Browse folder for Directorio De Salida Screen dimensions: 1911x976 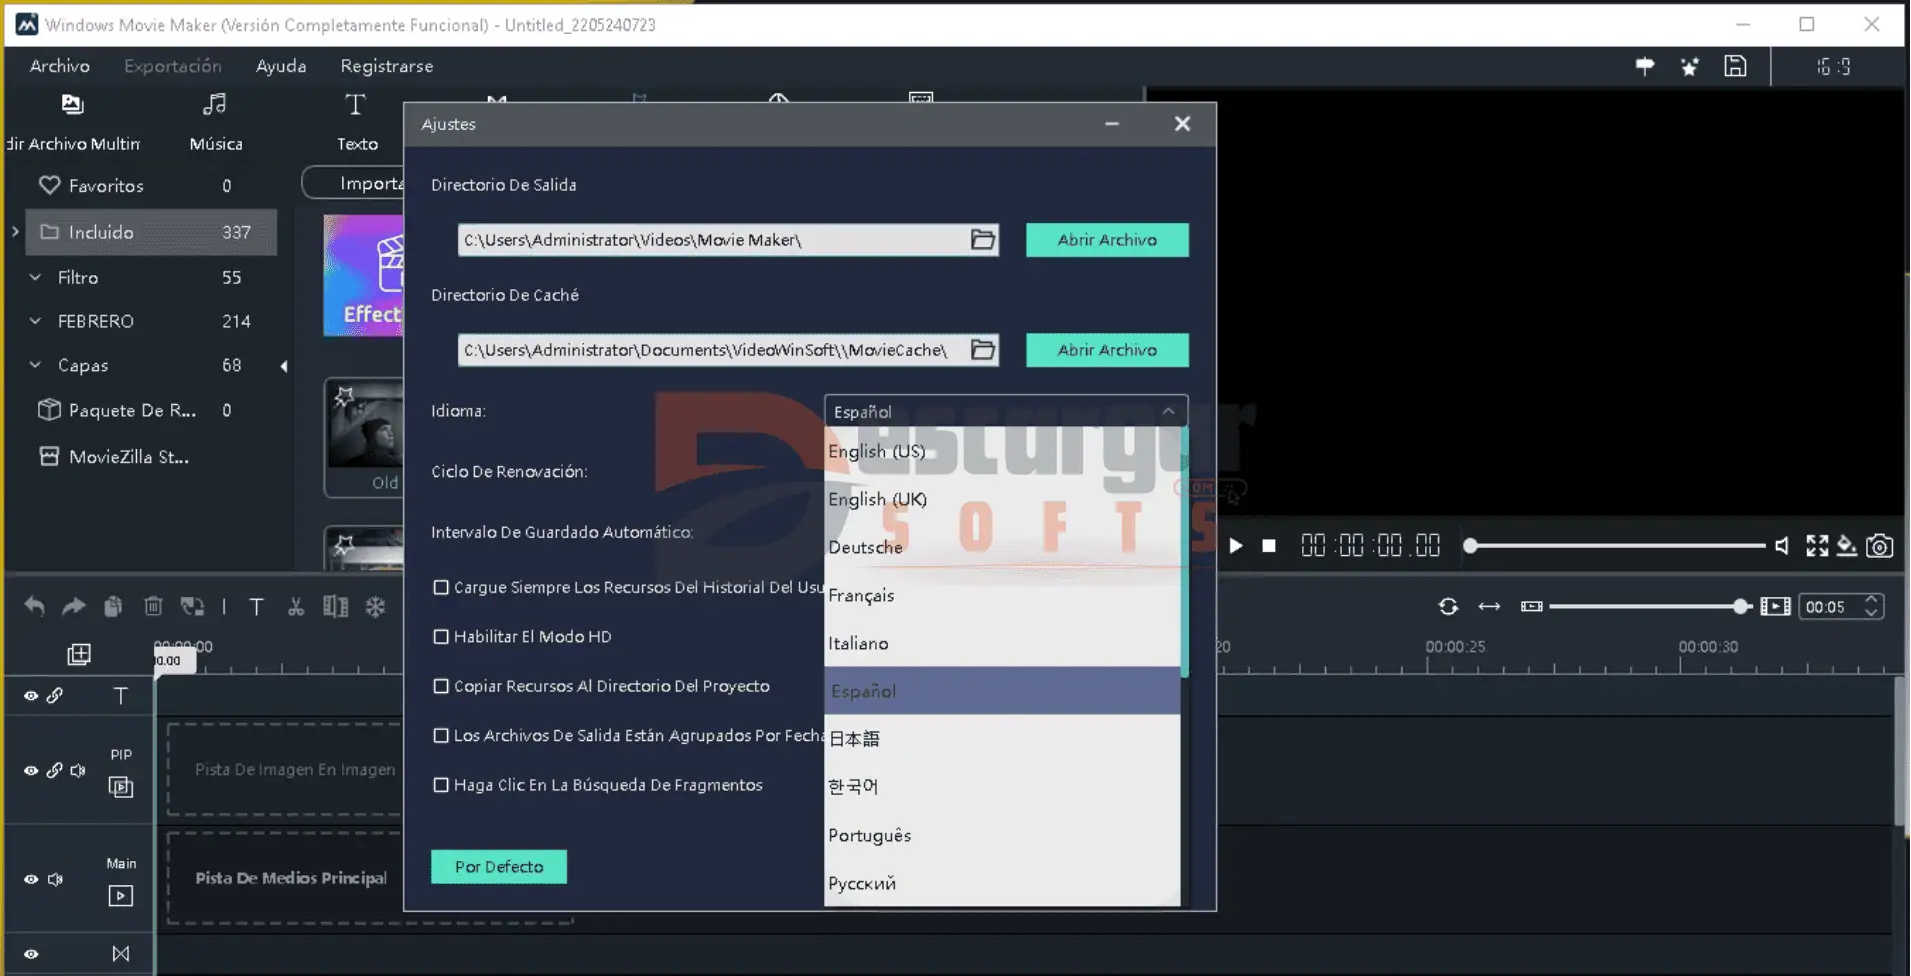click(x=983, y=240)
